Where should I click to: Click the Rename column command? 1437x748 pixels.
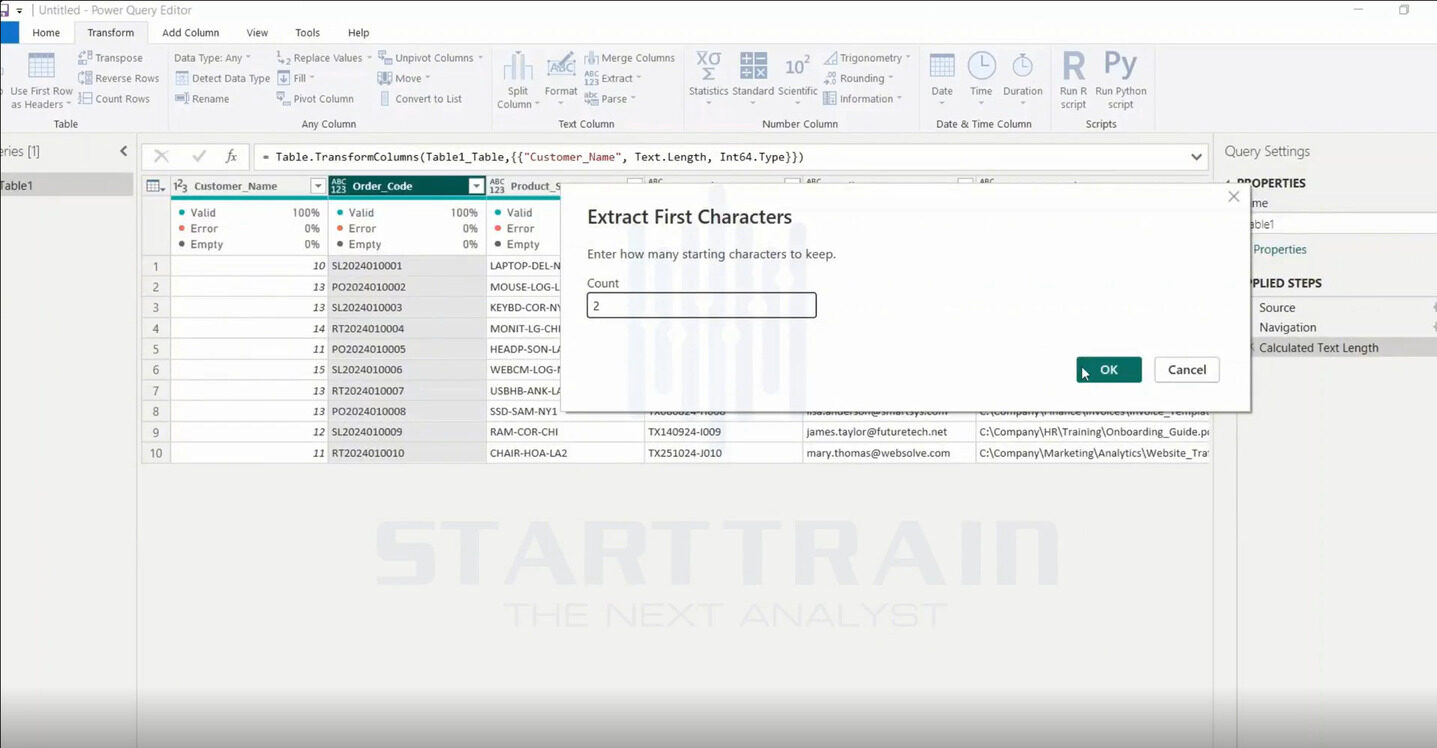pos(202,99)
